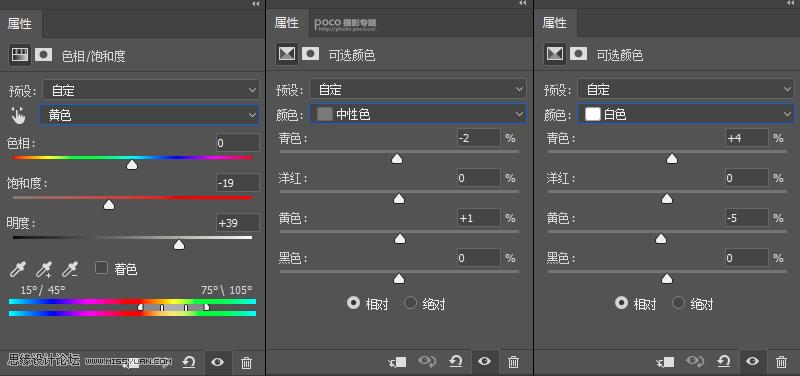Click the 饱和度 slider handle
Image resolution: width=800 pixels, height=376 pixels.
(109, 205)
